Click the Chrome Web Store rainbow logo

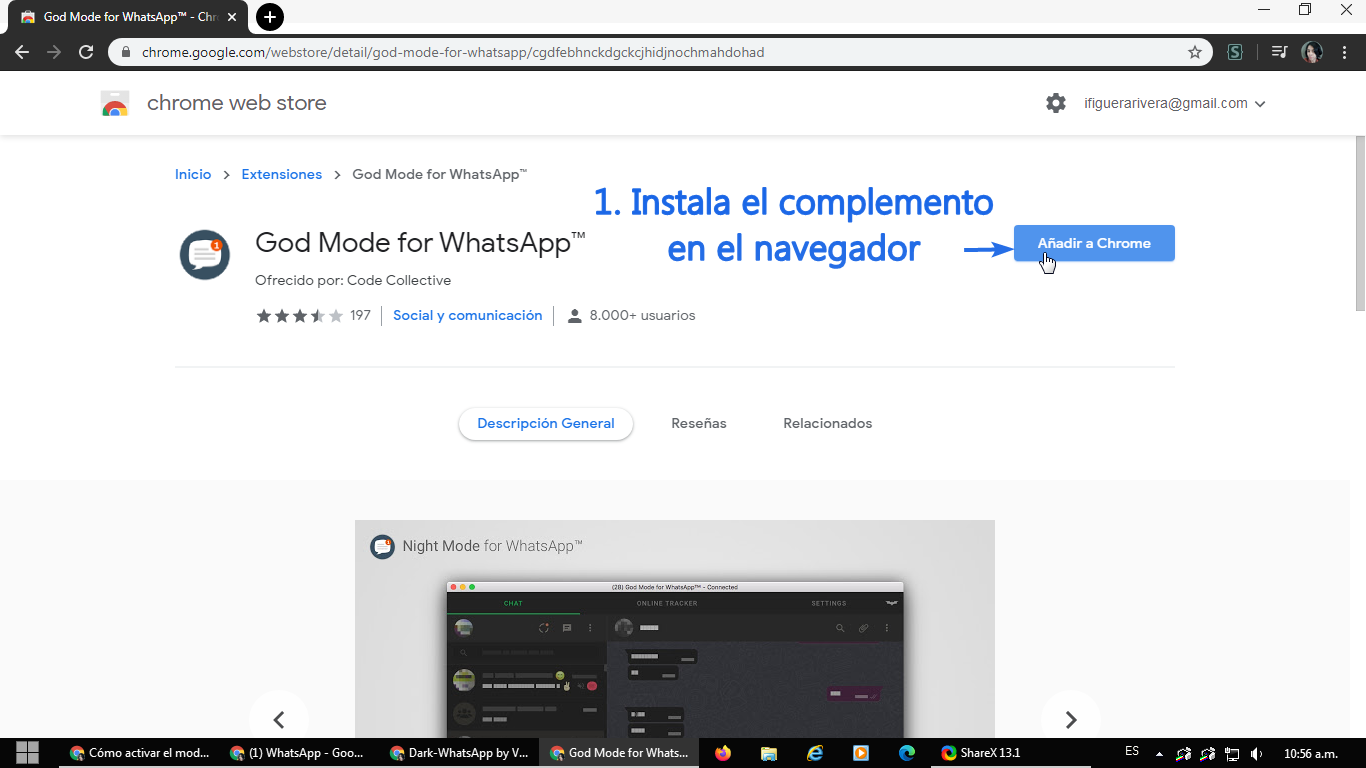[x=115, y=103]
